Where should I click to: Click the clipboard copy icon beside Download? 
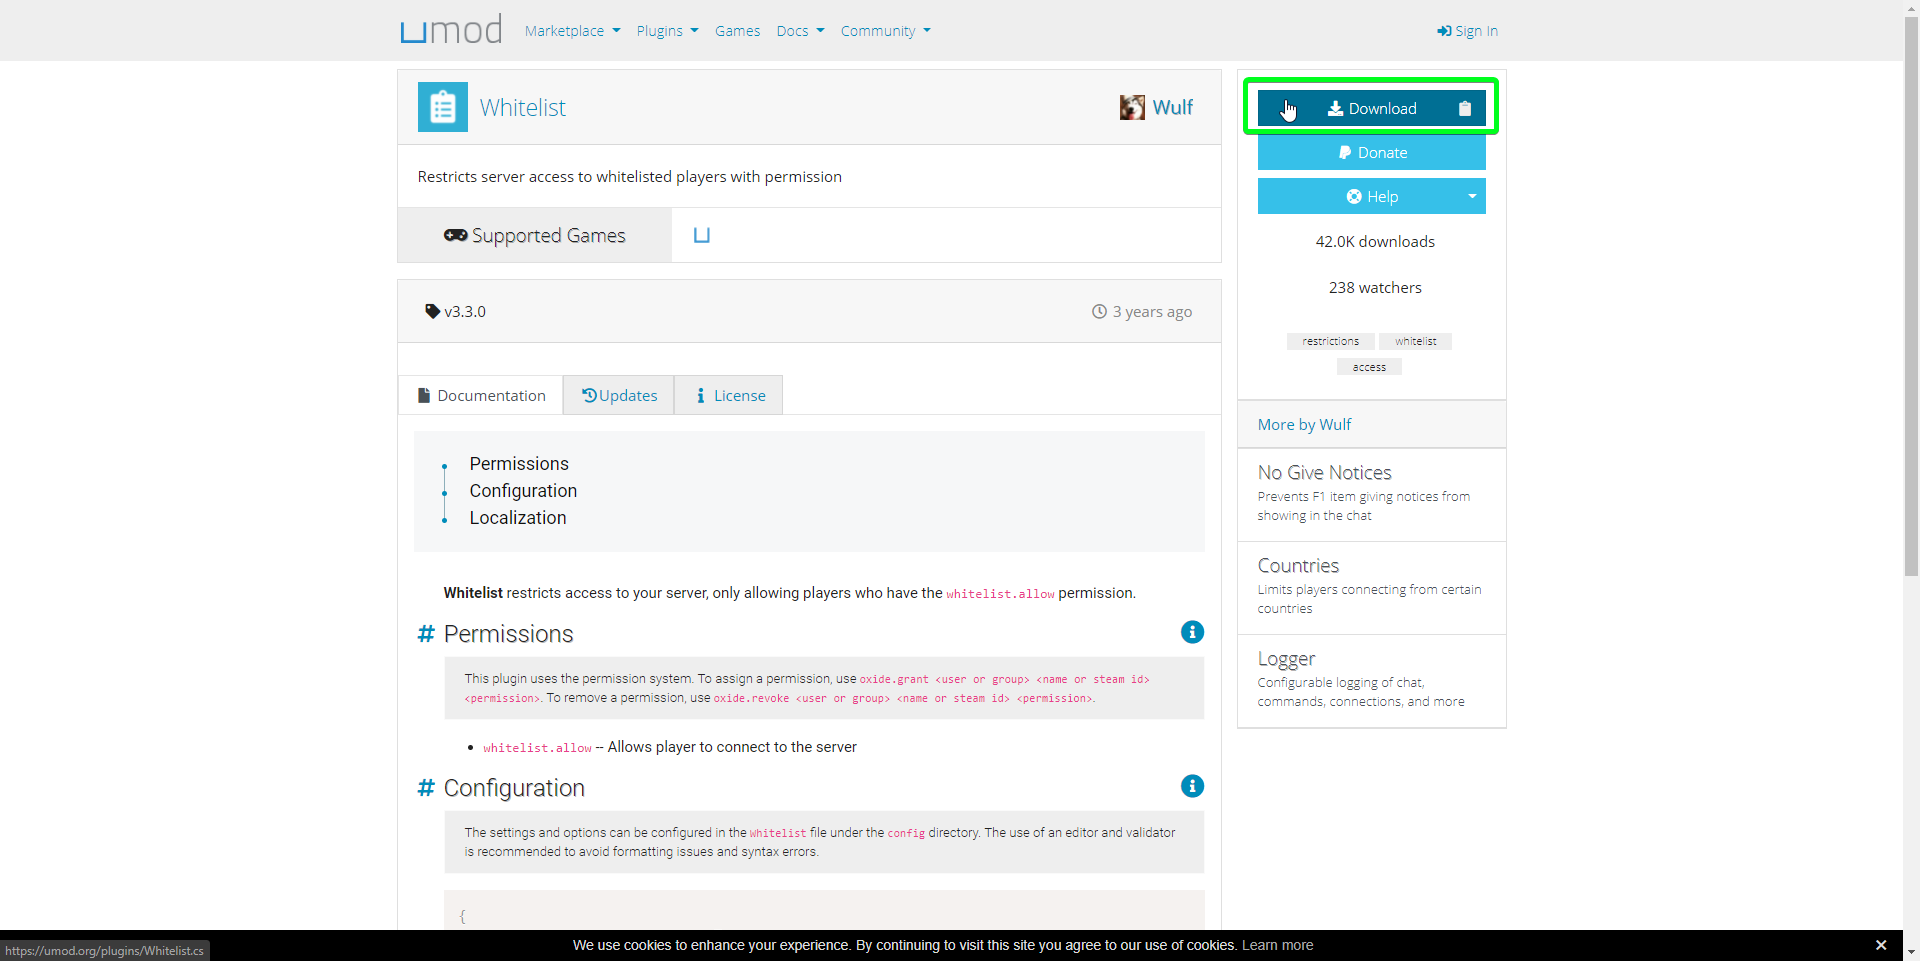[x=1465, y=108]
